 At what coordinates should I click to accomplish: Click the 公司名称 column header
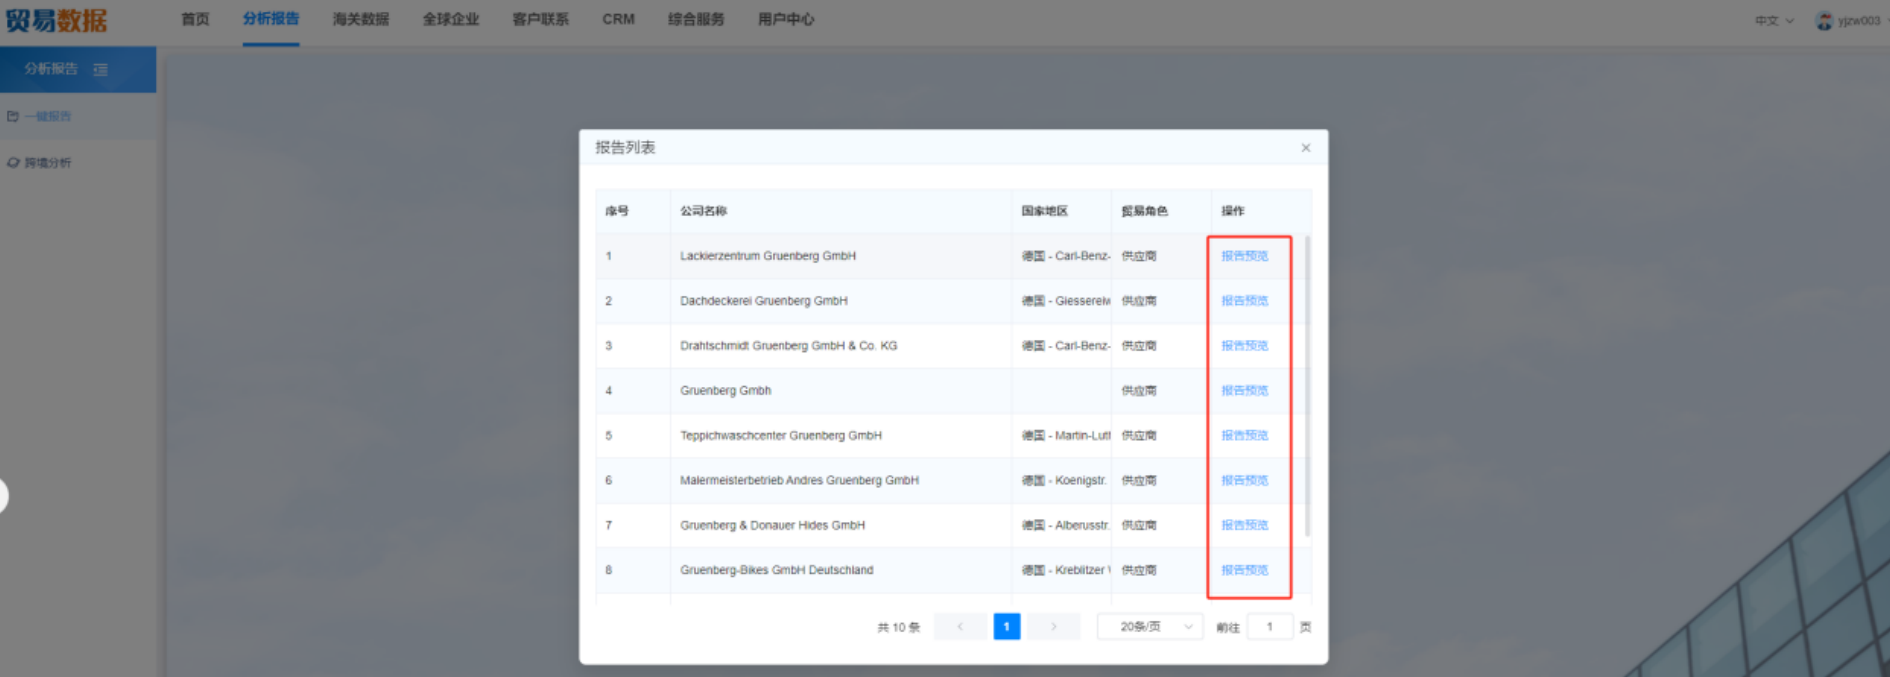tap(704, 211)
